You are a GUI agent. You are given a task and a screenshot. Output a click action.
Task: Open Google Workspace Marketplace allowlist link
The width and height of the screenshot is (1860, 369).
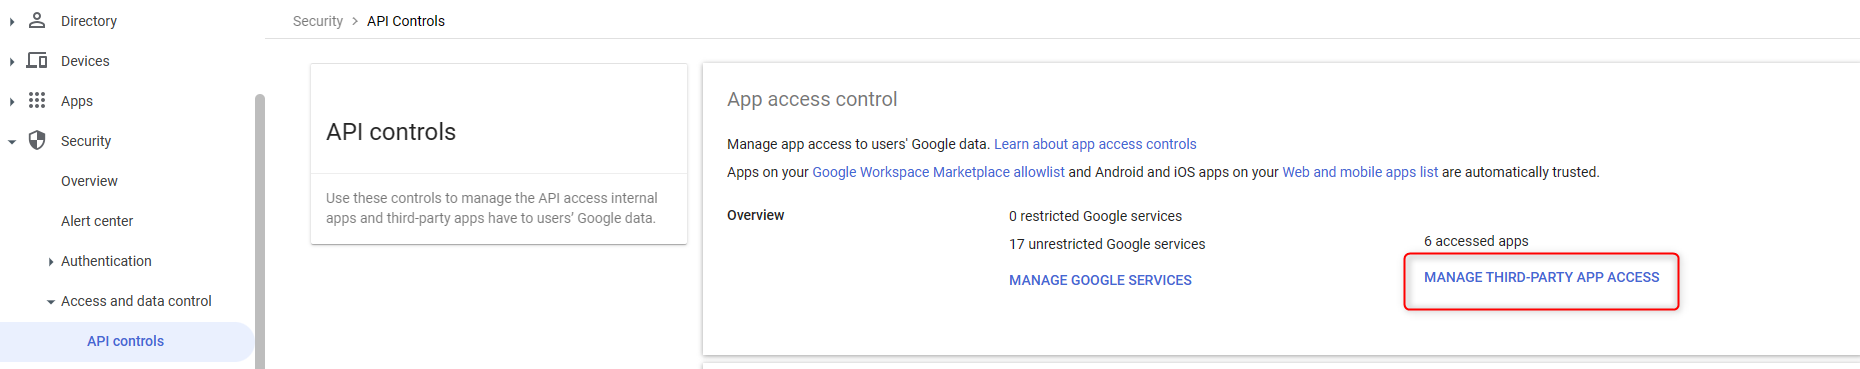[x=938, y=172]
